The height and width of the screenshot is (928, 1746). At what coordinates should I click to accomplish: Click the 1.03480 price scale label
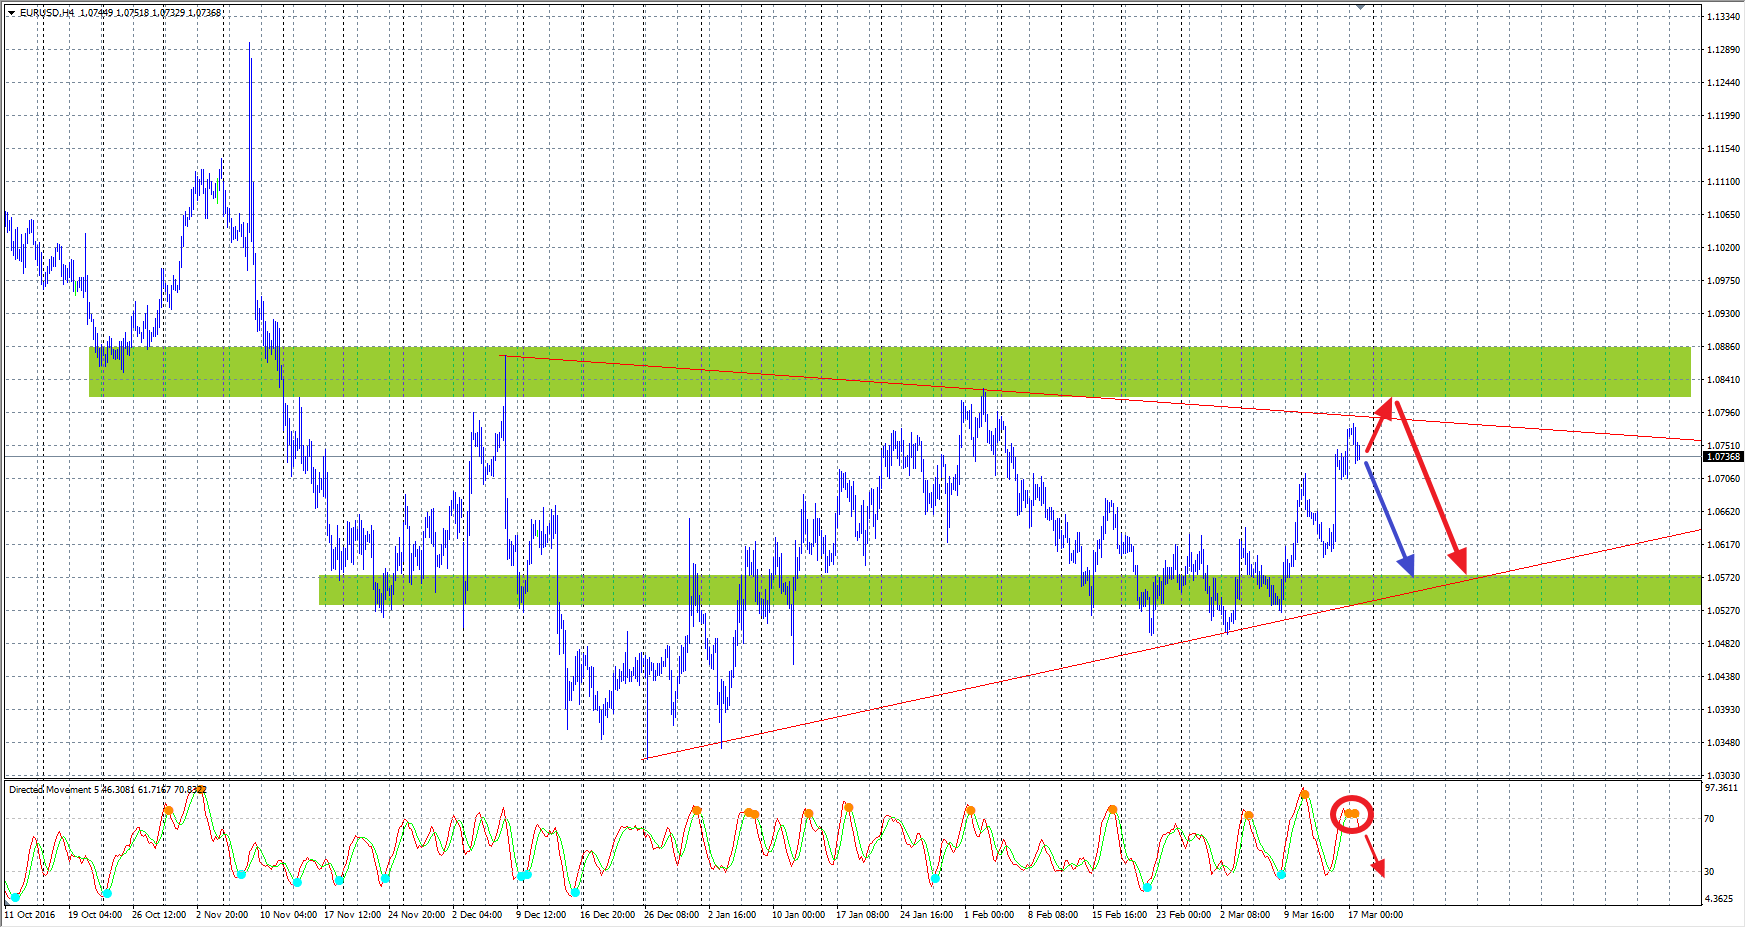(1724, 743)
